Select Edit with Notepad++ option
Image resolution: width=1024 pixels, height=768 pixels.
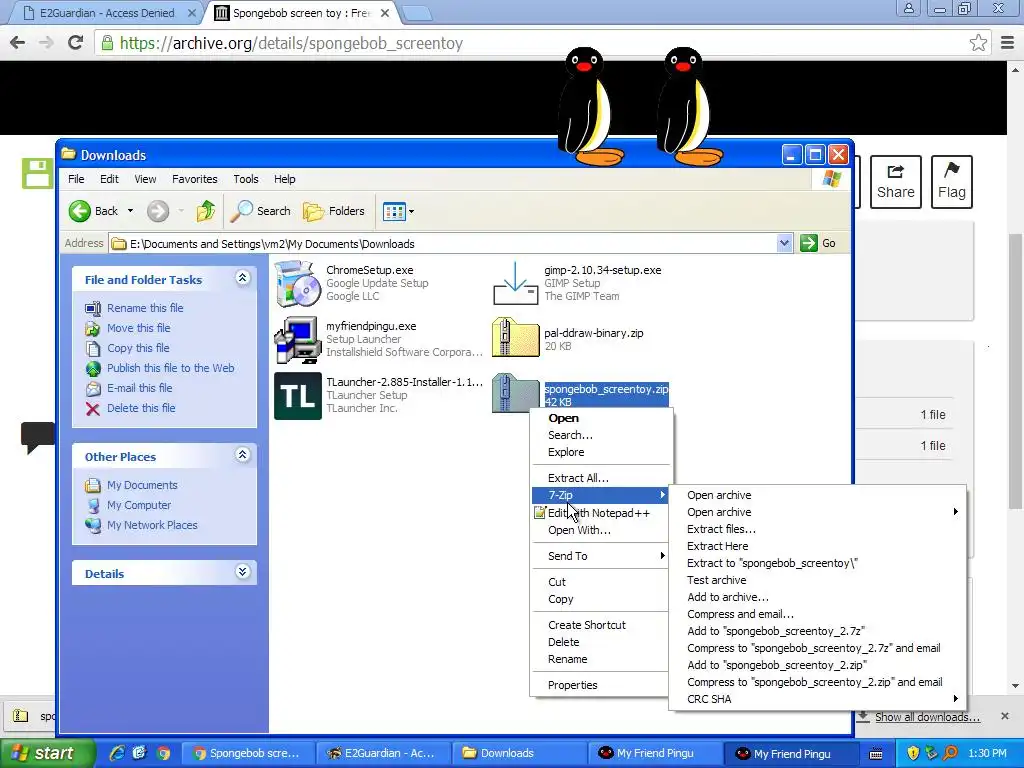pos(601,513)
